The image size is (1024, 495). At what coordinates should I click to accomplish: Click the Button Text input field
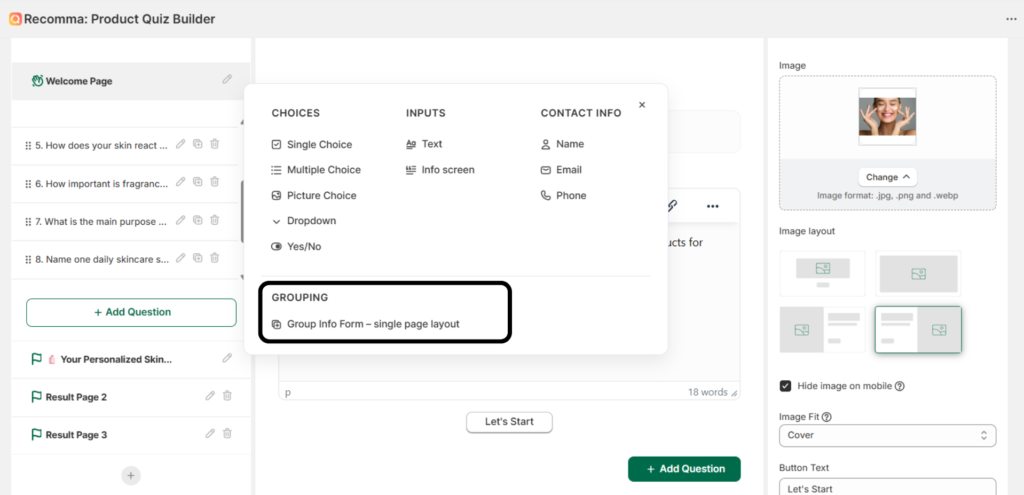coord(887,488)
